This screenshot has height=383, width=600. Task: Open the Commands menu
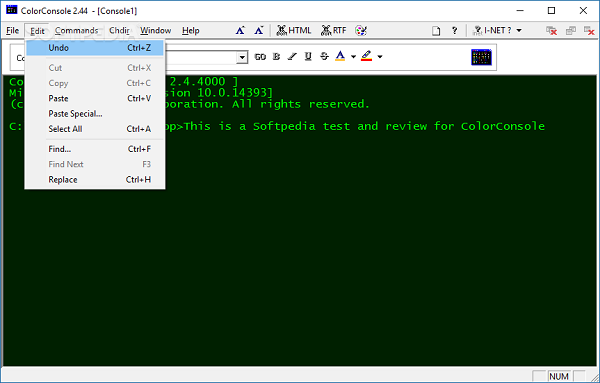[x=76, y=30]
